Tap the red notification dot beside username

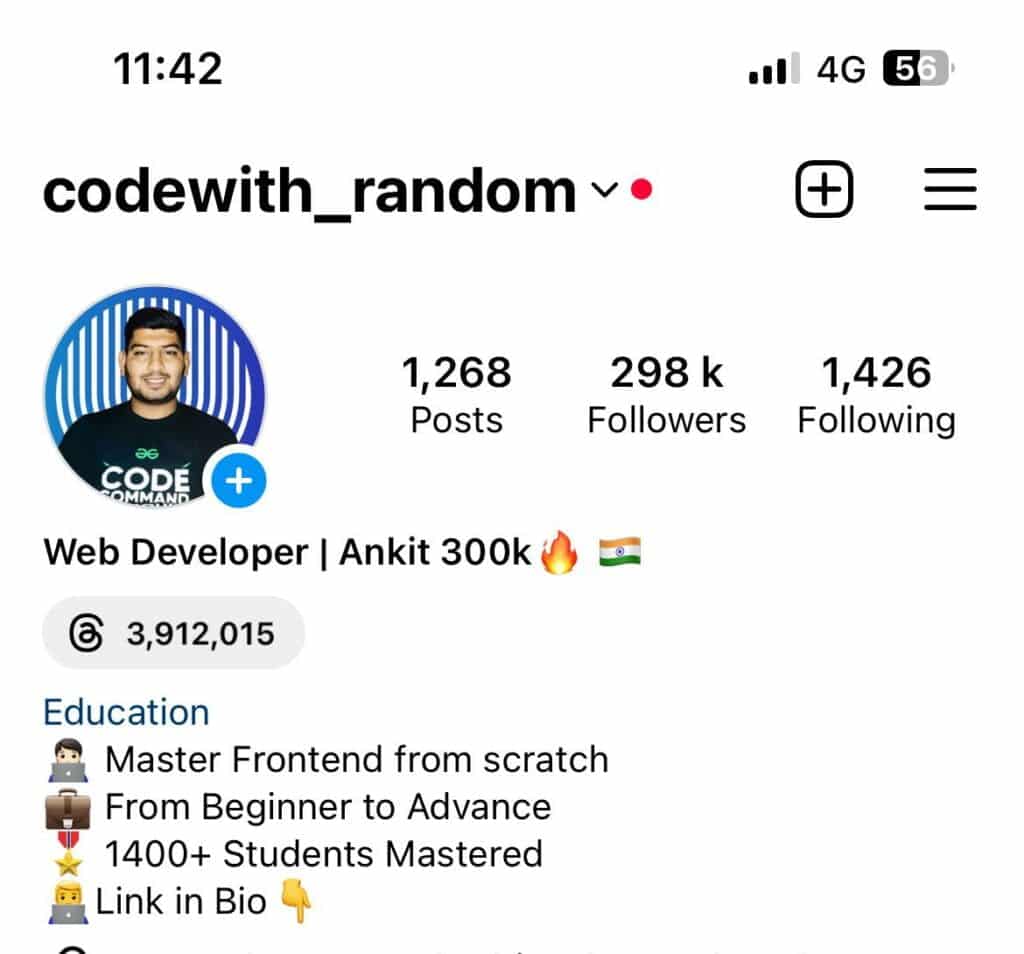pos(641,189)
